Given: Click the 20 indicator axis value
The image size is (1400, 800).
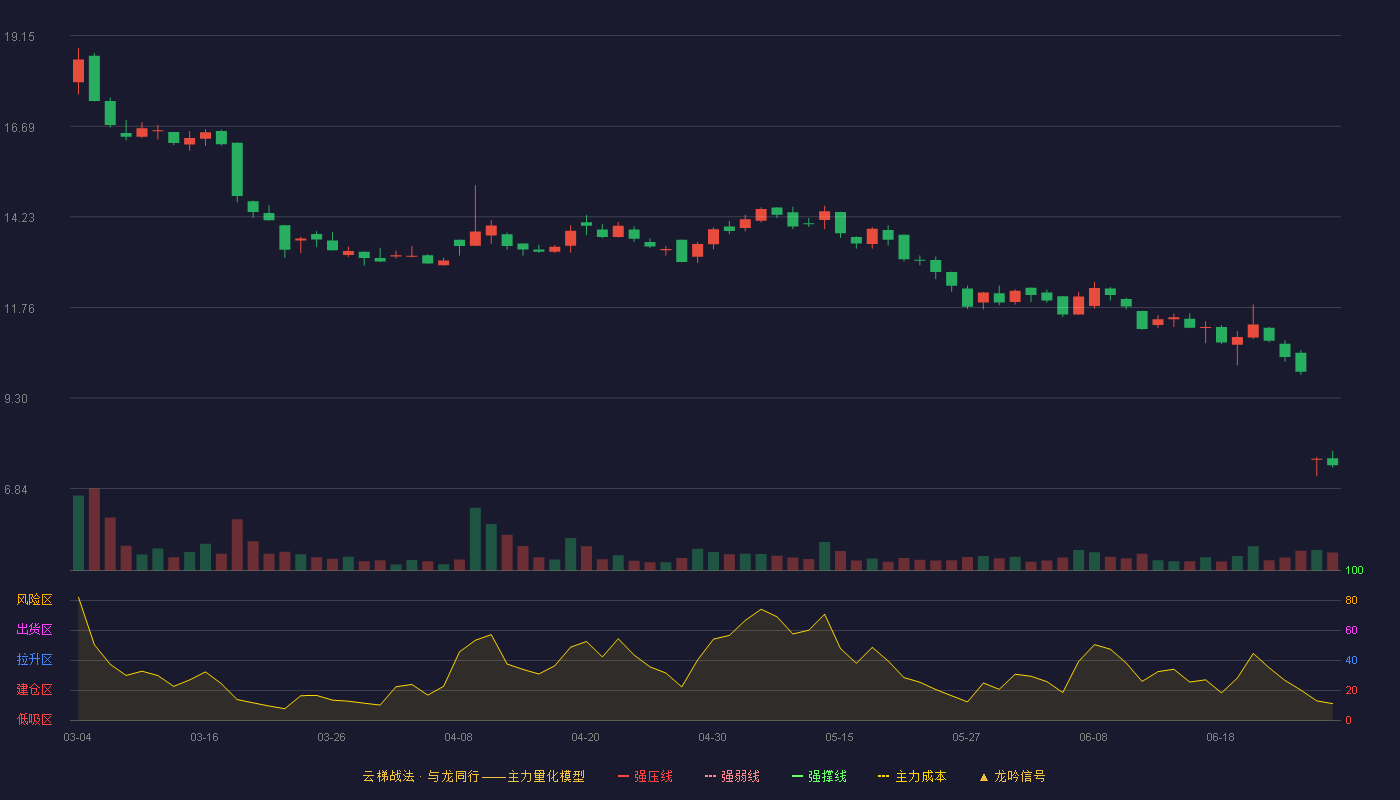Looking at the screenshot, I should (x=1351, y=690).
